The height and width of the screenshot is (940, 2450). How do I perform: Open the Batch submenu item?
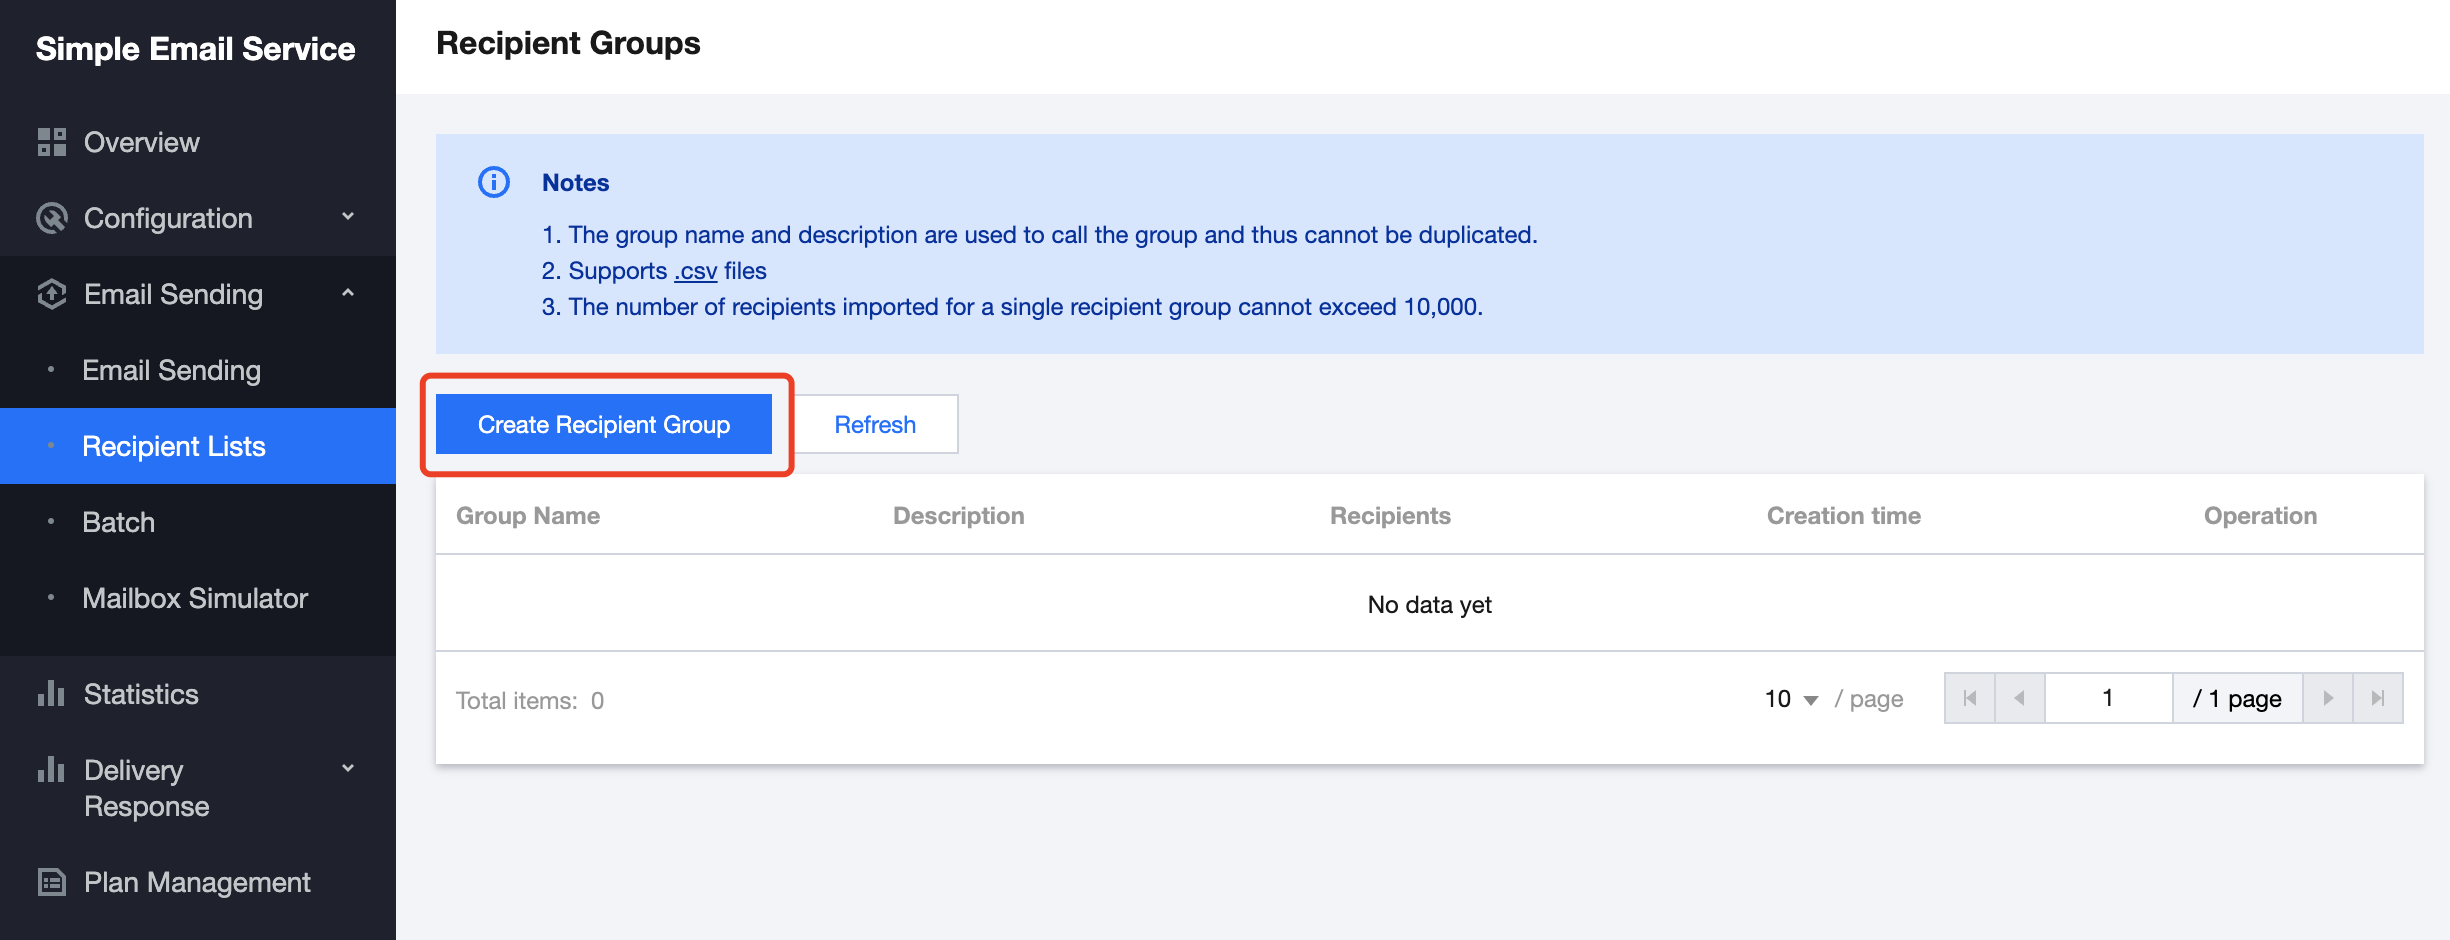tap(119, 522)
